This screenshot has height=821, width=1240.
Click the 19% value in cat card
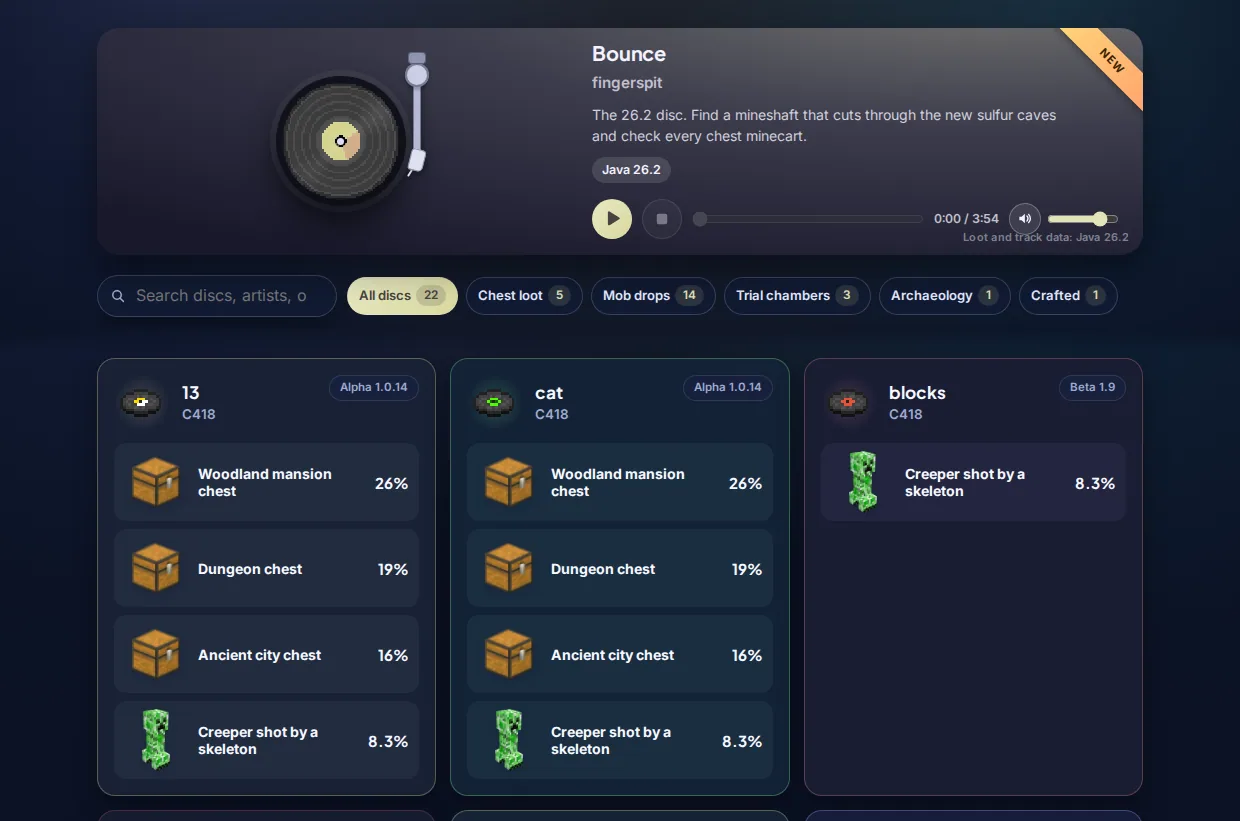(x=747, y=569)
